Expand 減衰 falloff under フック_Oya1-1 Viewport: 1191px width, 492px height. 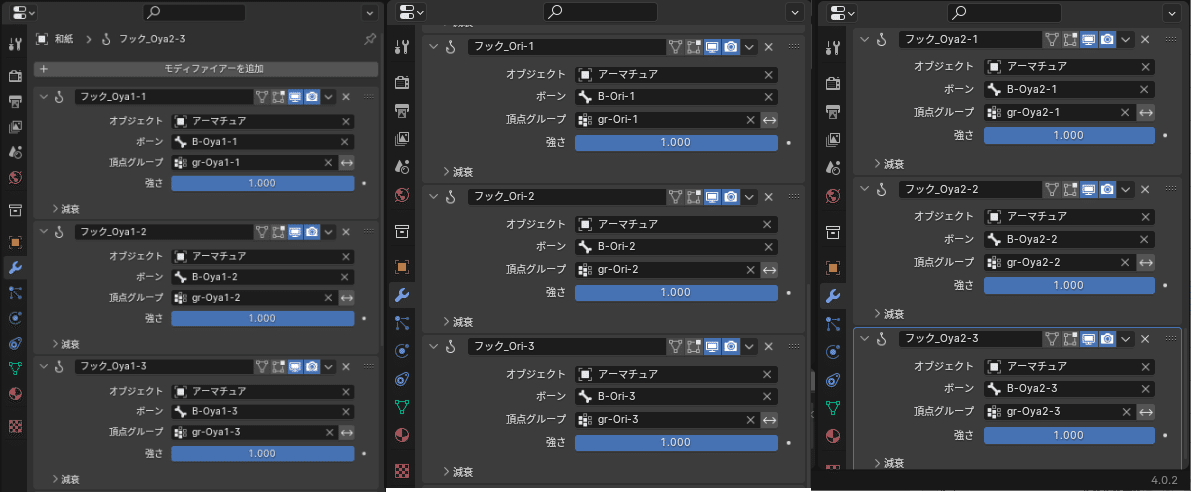[67, 209]
